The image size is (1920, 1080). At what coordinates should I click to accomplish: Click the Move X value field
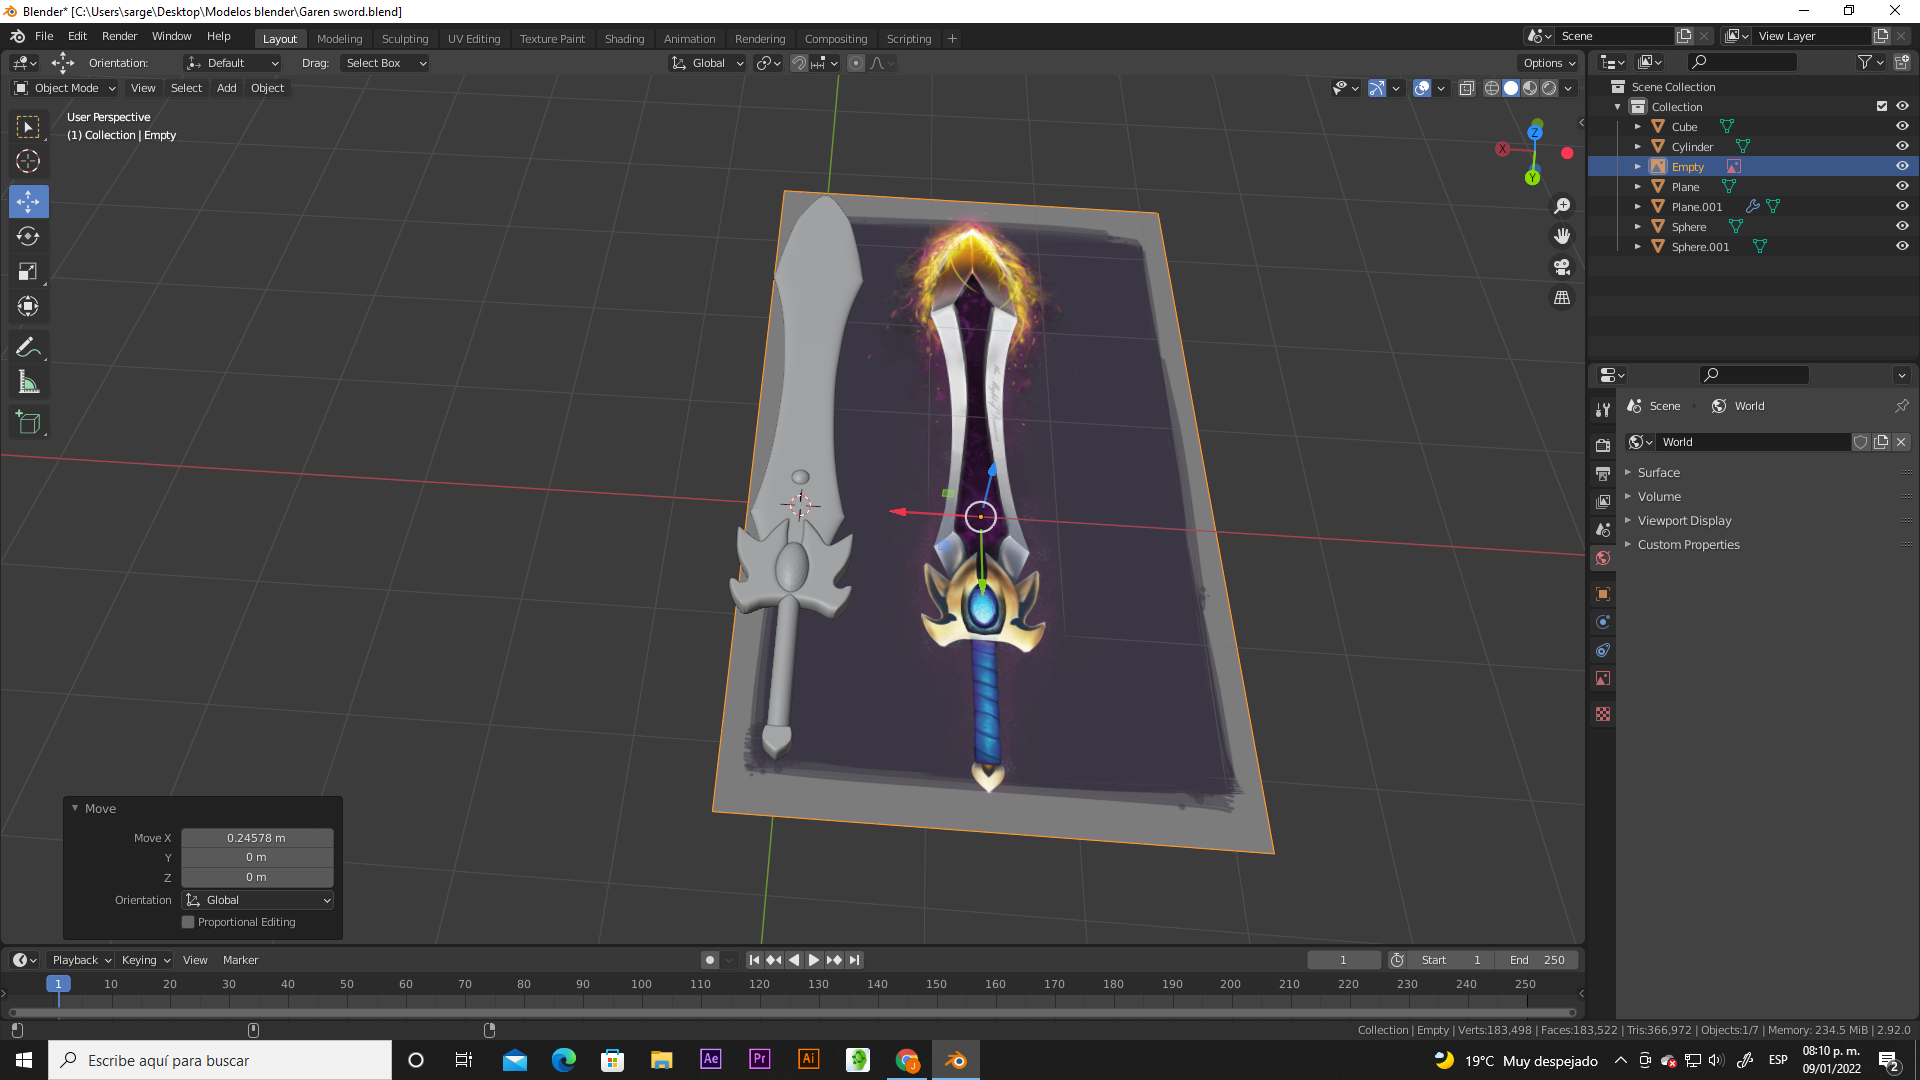(x=257, y=838)
